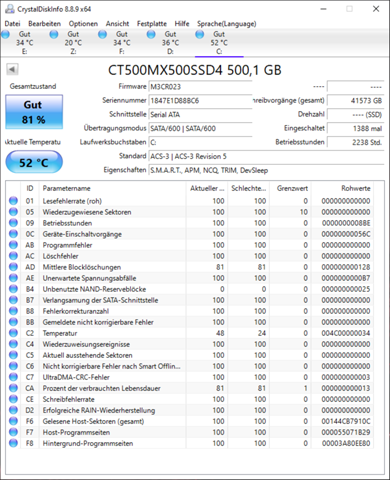Click the Standard field ACS-3
The height and width of the screenshot is (480, 390).
(266, 156)
